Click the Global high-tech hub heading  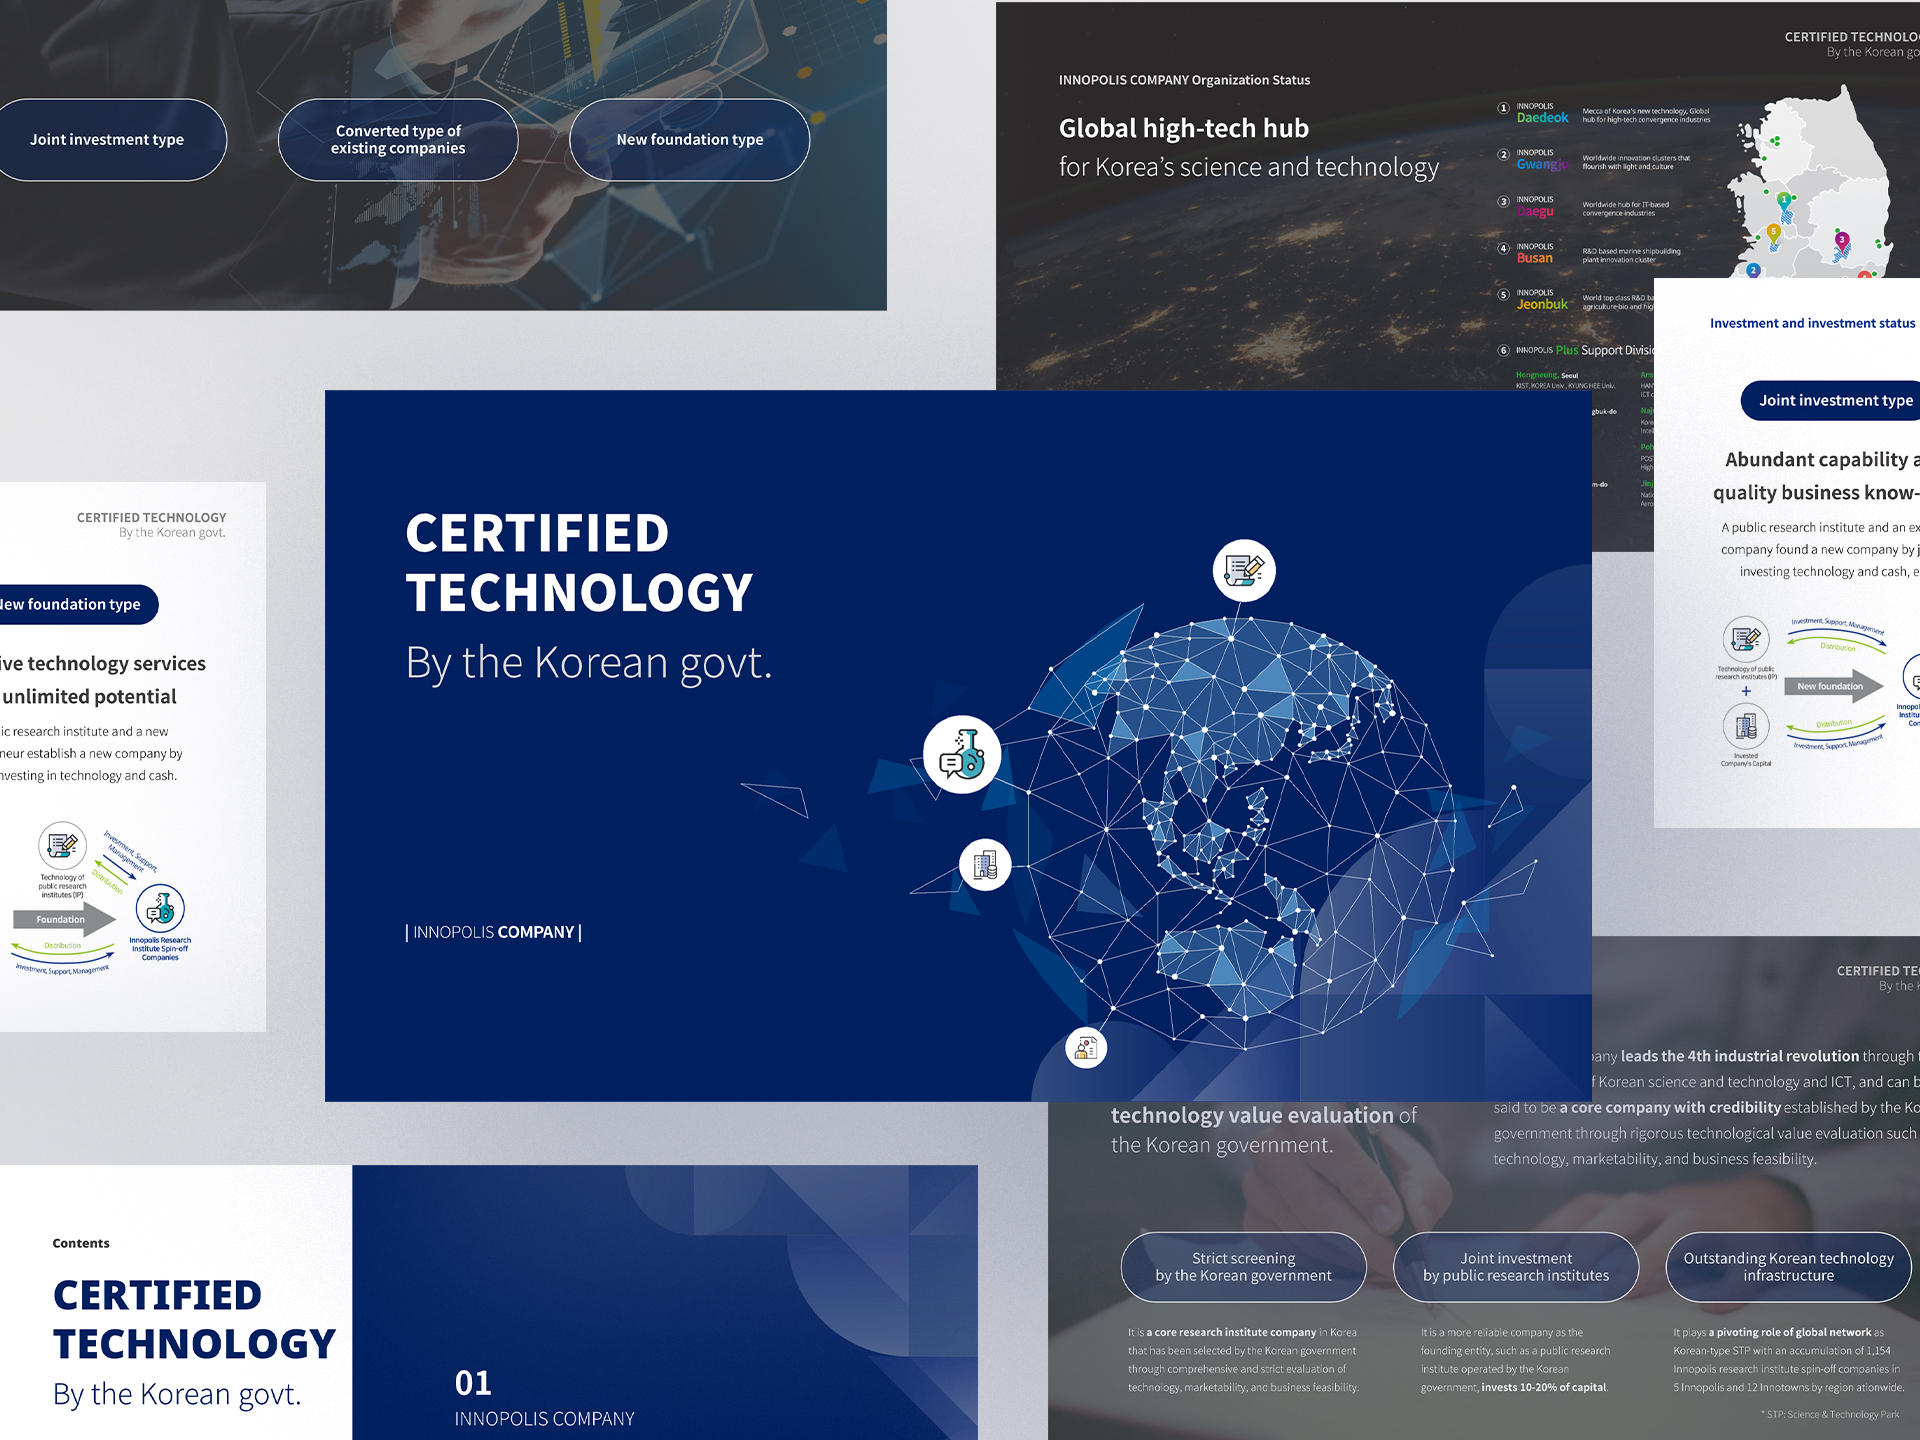pos(1184,129)
